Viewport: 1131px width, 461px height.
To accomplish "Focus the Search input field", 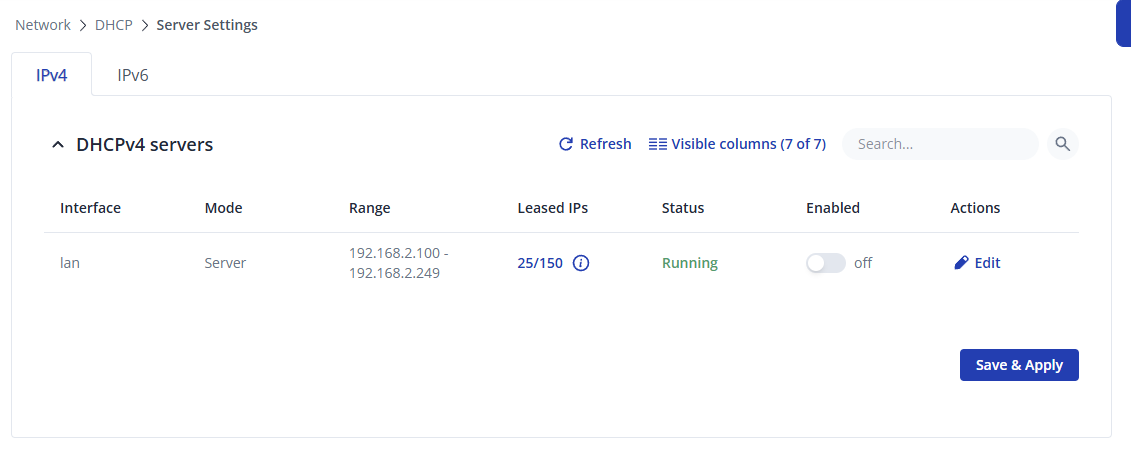I will [x=940, y=144].
